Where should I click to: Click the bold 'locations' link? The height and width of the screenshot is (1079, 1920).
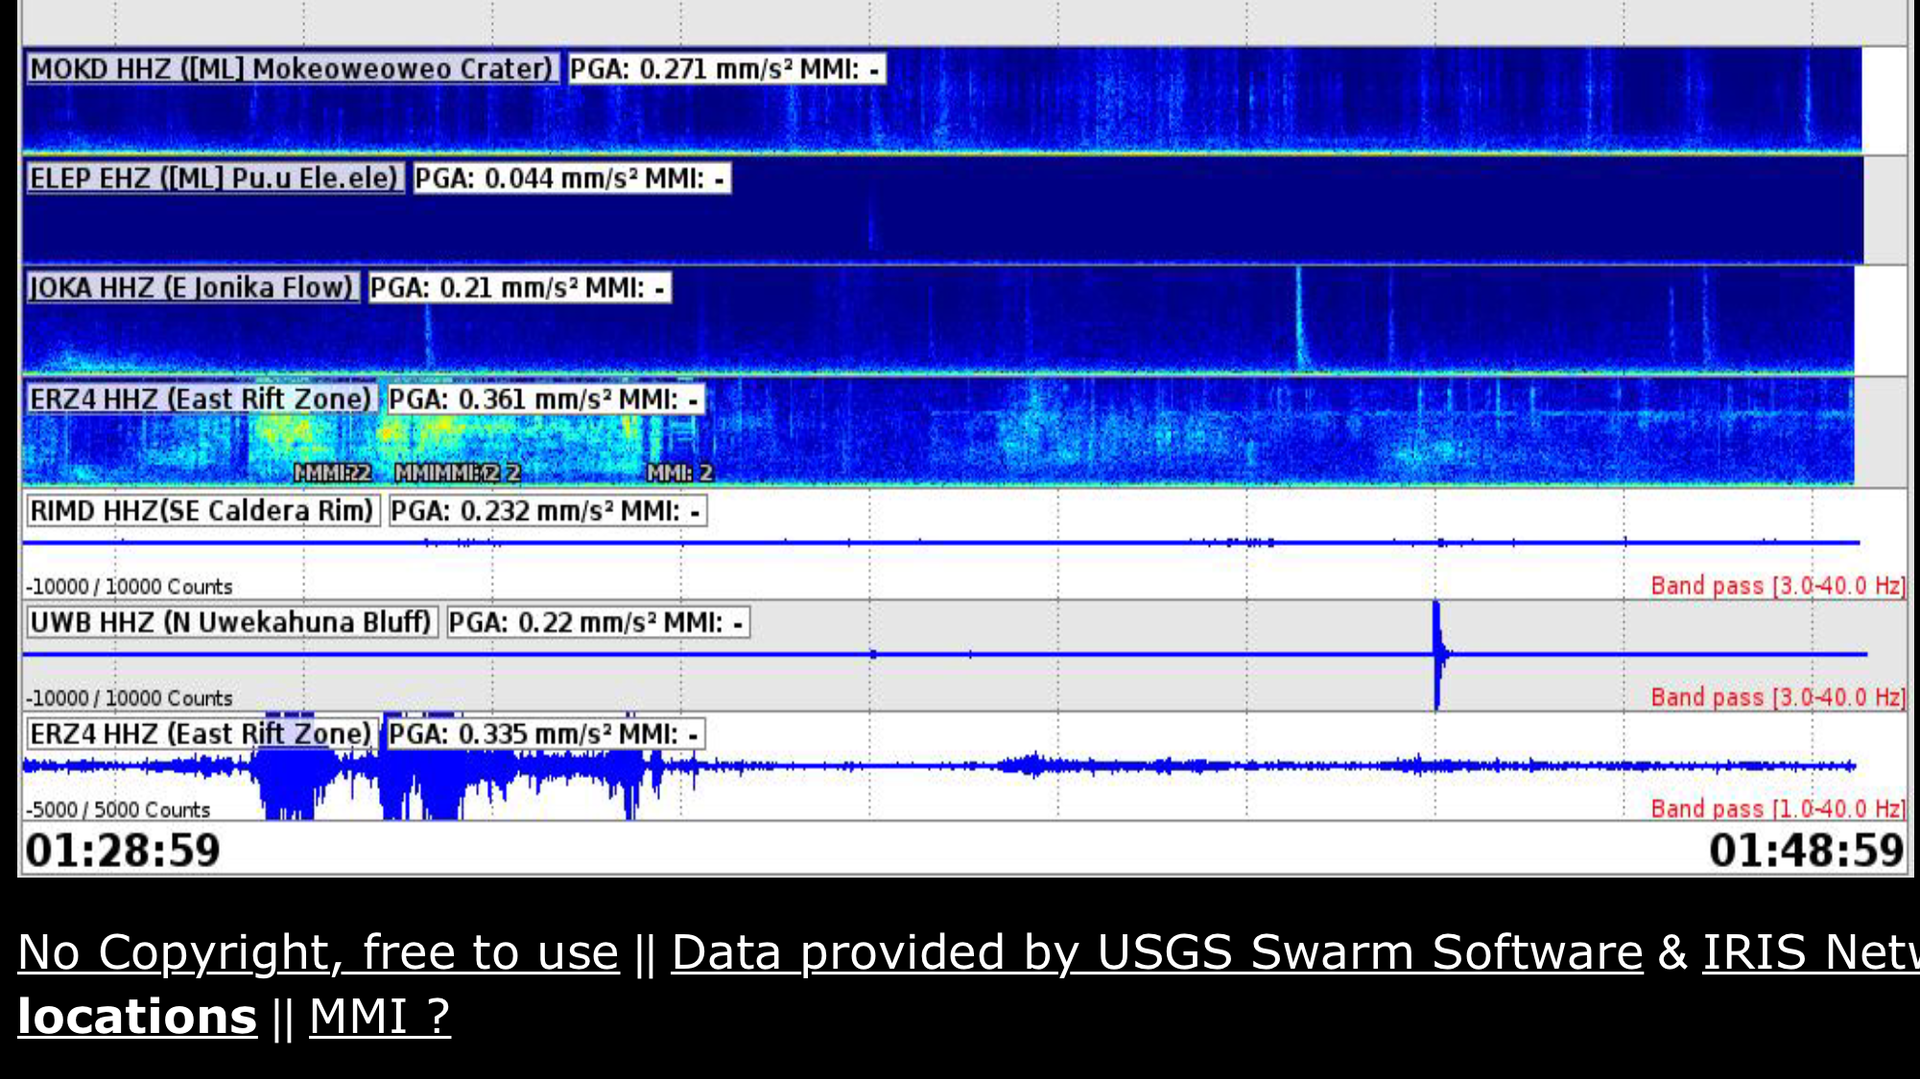(137, 1016)
